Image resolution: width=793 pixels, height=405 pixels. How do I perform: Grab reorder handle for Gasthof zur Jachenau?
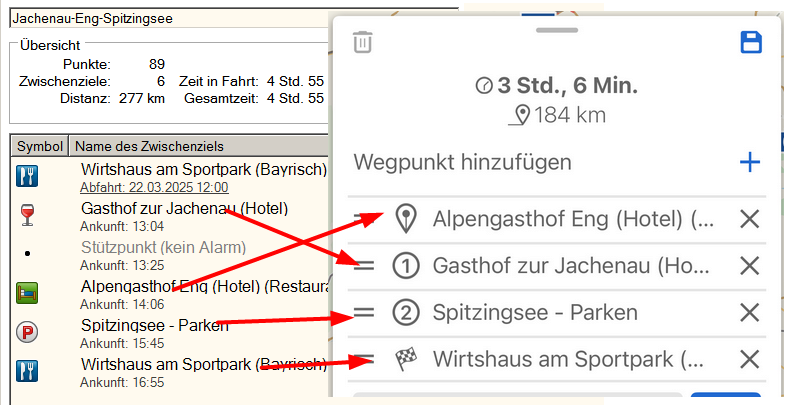click(x=365, y=266)
